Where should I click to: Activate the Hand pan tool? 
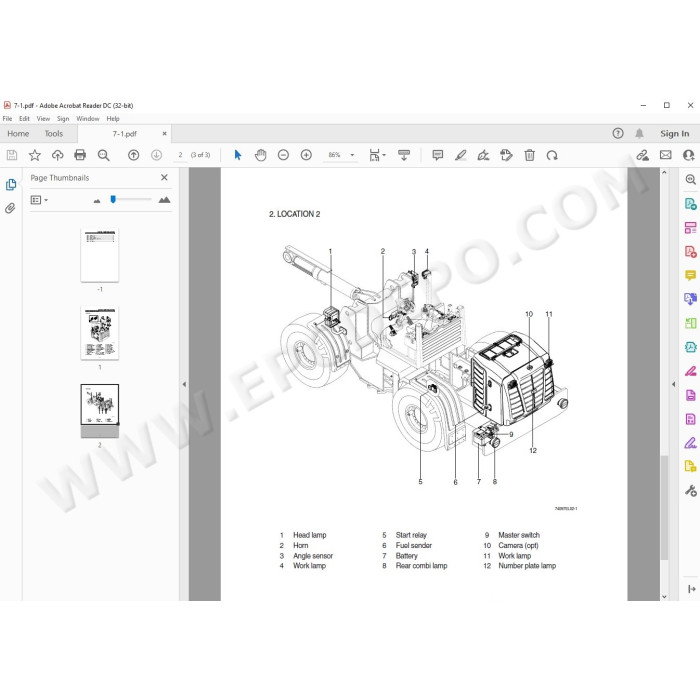coord(261,155)
